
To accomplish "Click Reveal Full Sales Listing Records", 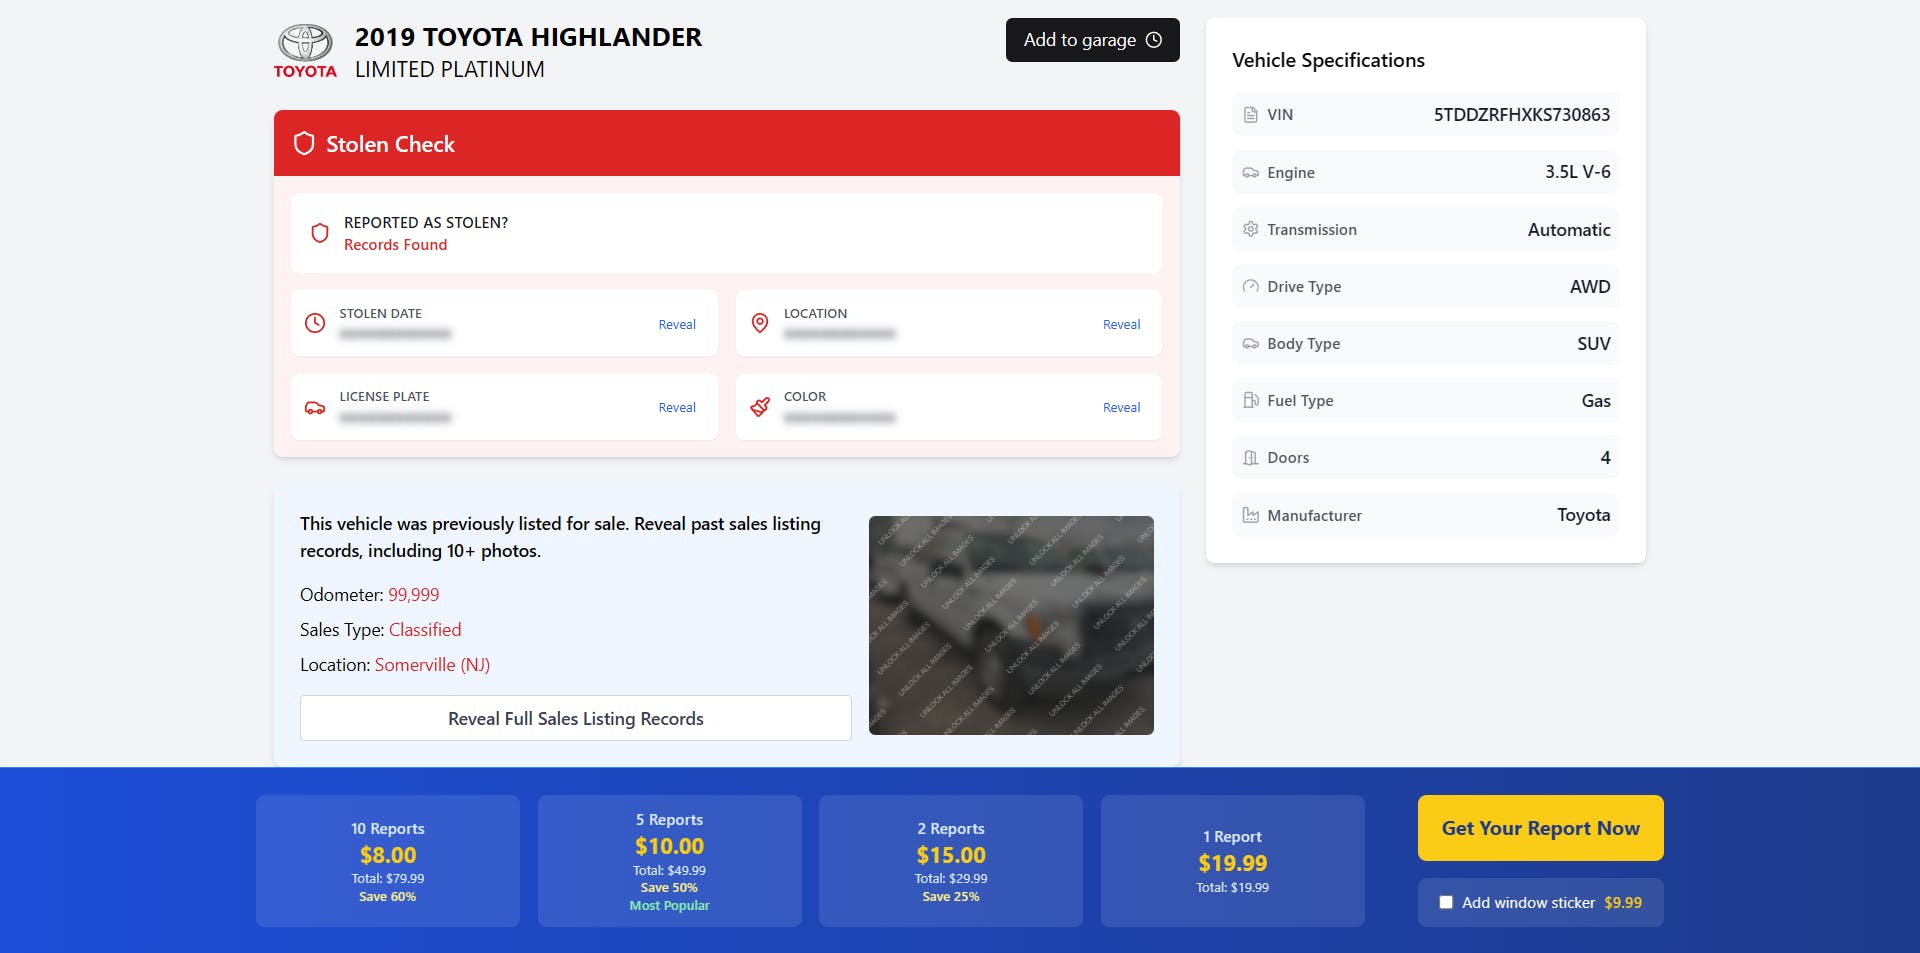I will [x=576, y=718].
